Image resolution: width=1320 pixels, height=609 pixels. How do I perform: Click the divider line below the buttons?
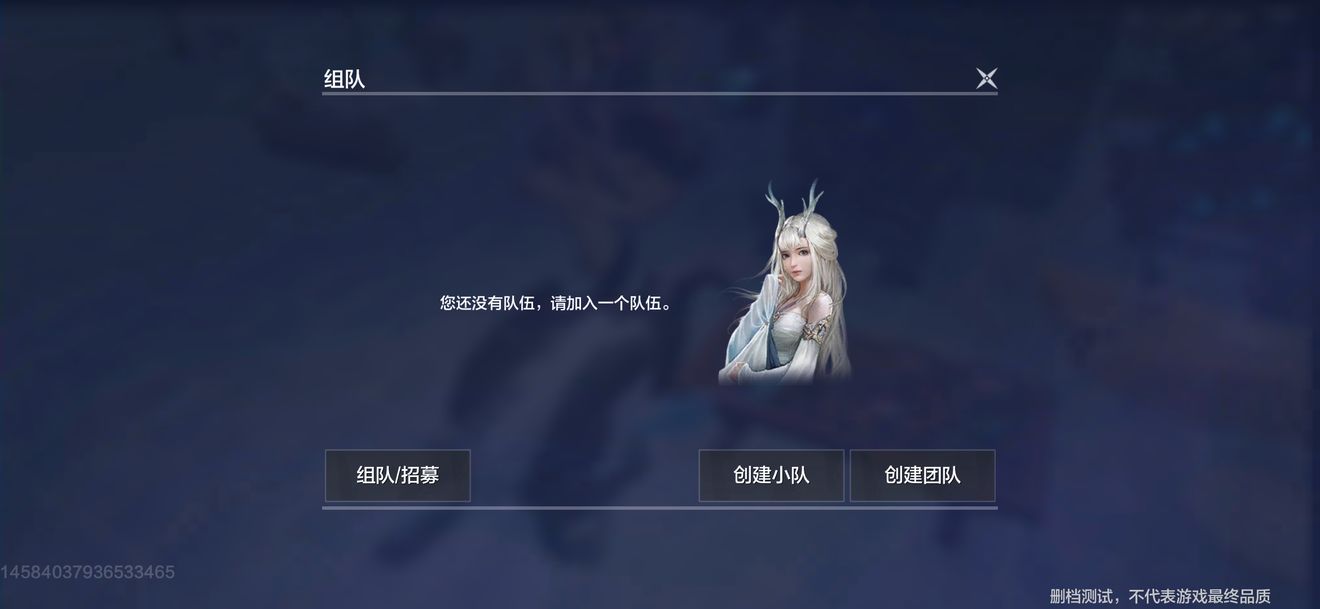[x=660, y=508]
